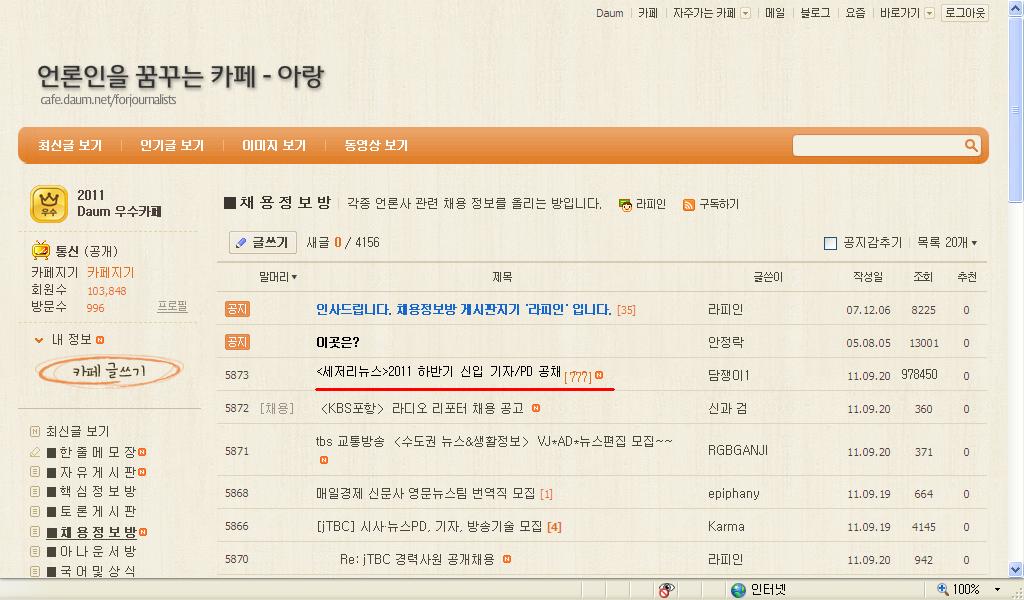Open the 이곳은? notice post
The width and height of the screenshot is (1024, 600).
point(338,342)
